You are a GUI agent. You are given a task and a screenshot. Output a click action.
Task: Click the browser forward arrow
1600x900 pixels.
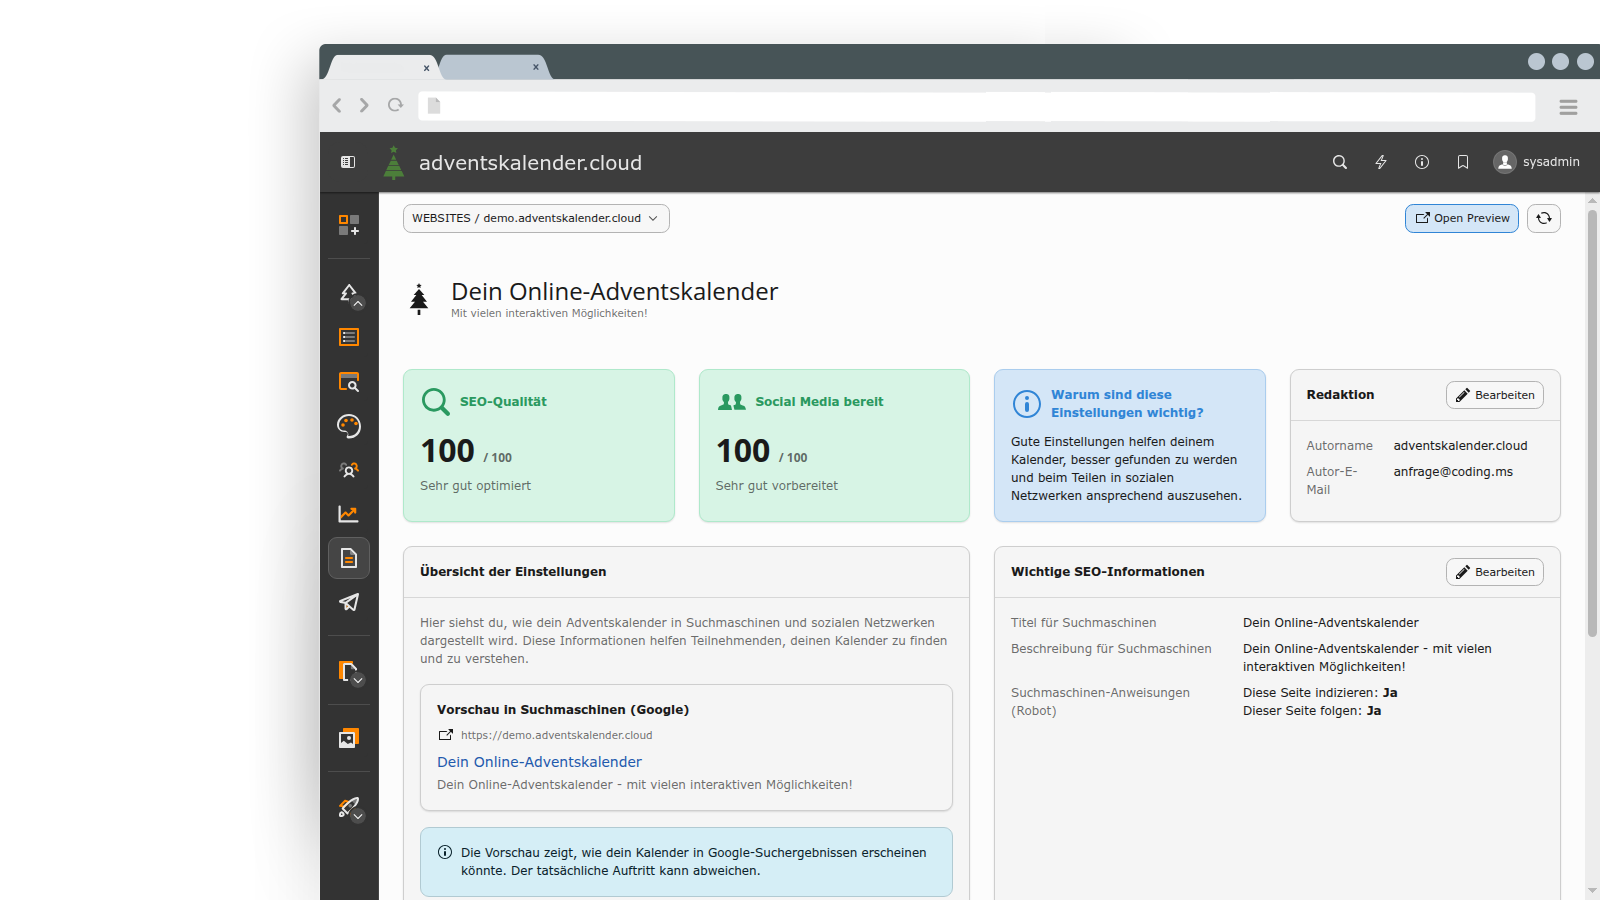364,105
